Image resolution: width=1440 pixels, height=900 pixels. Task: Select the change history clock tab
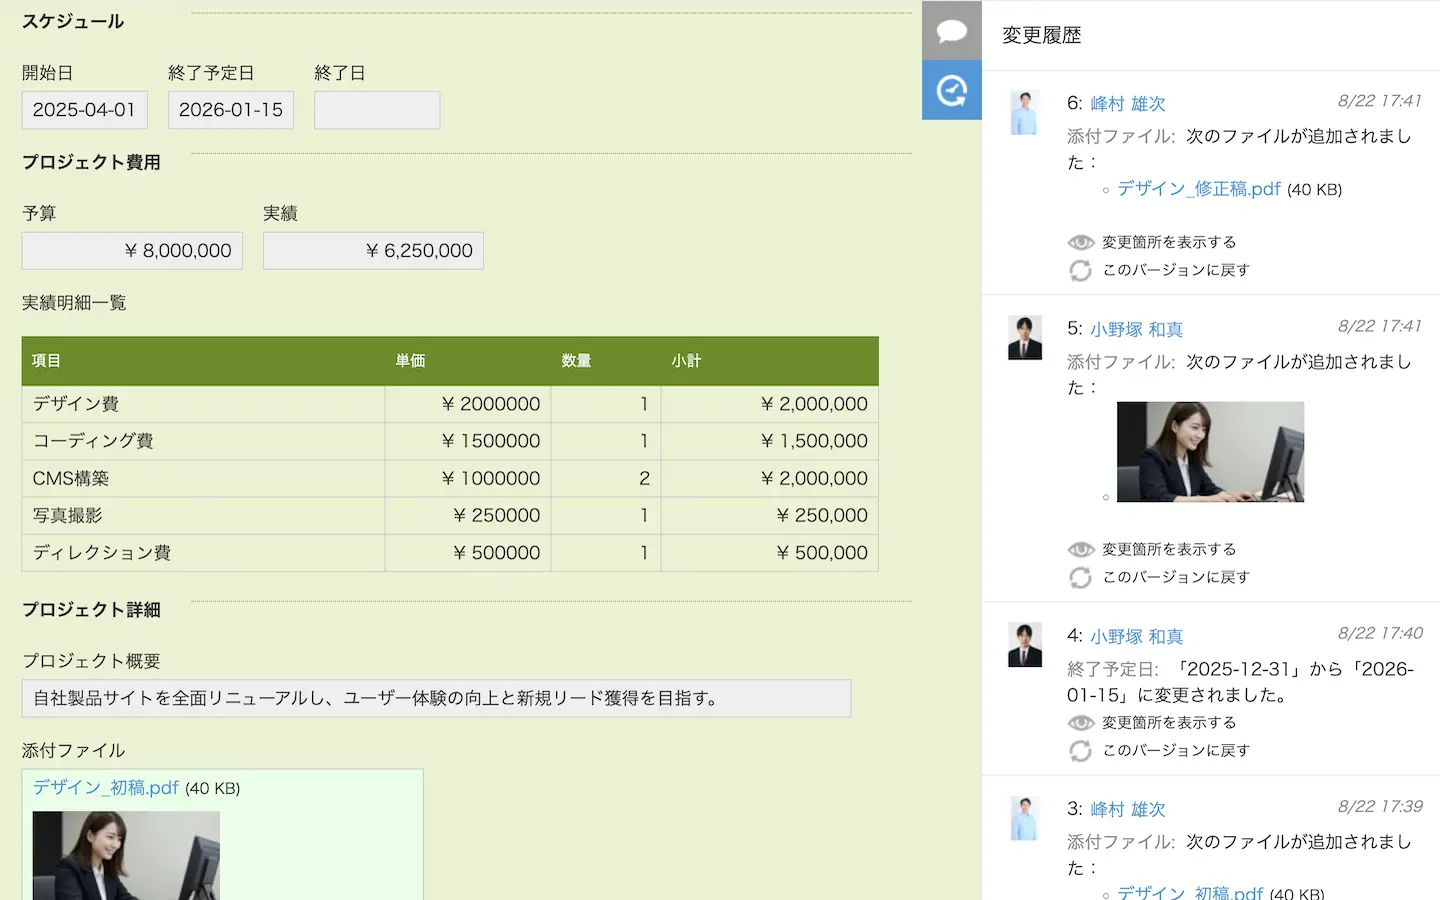click(951, 91)
